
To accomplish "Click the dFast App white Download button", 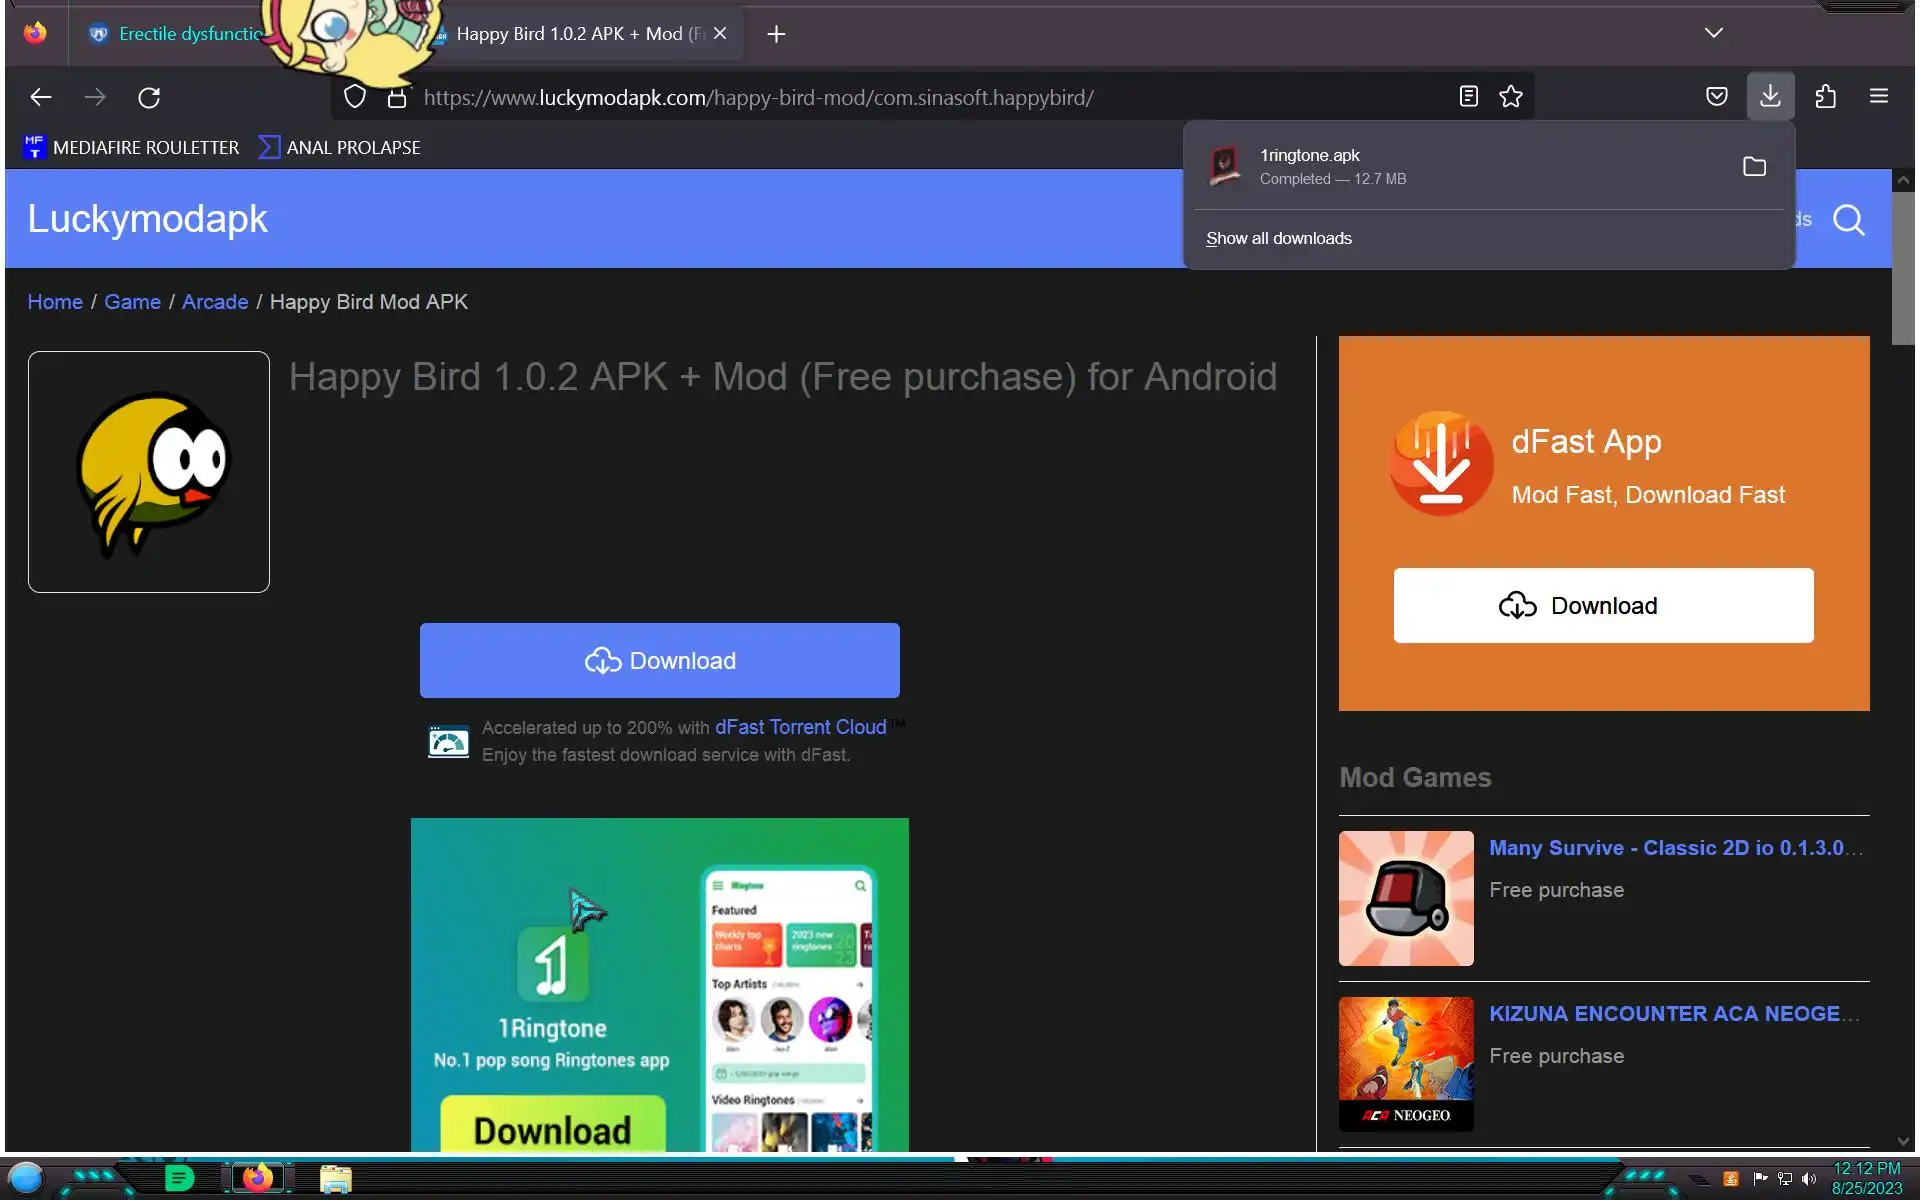I will 1602,605.
